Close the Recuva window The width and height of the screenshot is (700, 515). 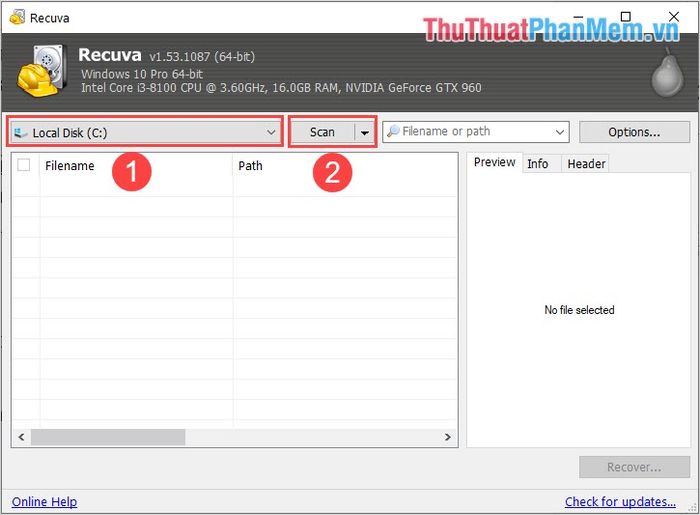click(x=674, y=17)
